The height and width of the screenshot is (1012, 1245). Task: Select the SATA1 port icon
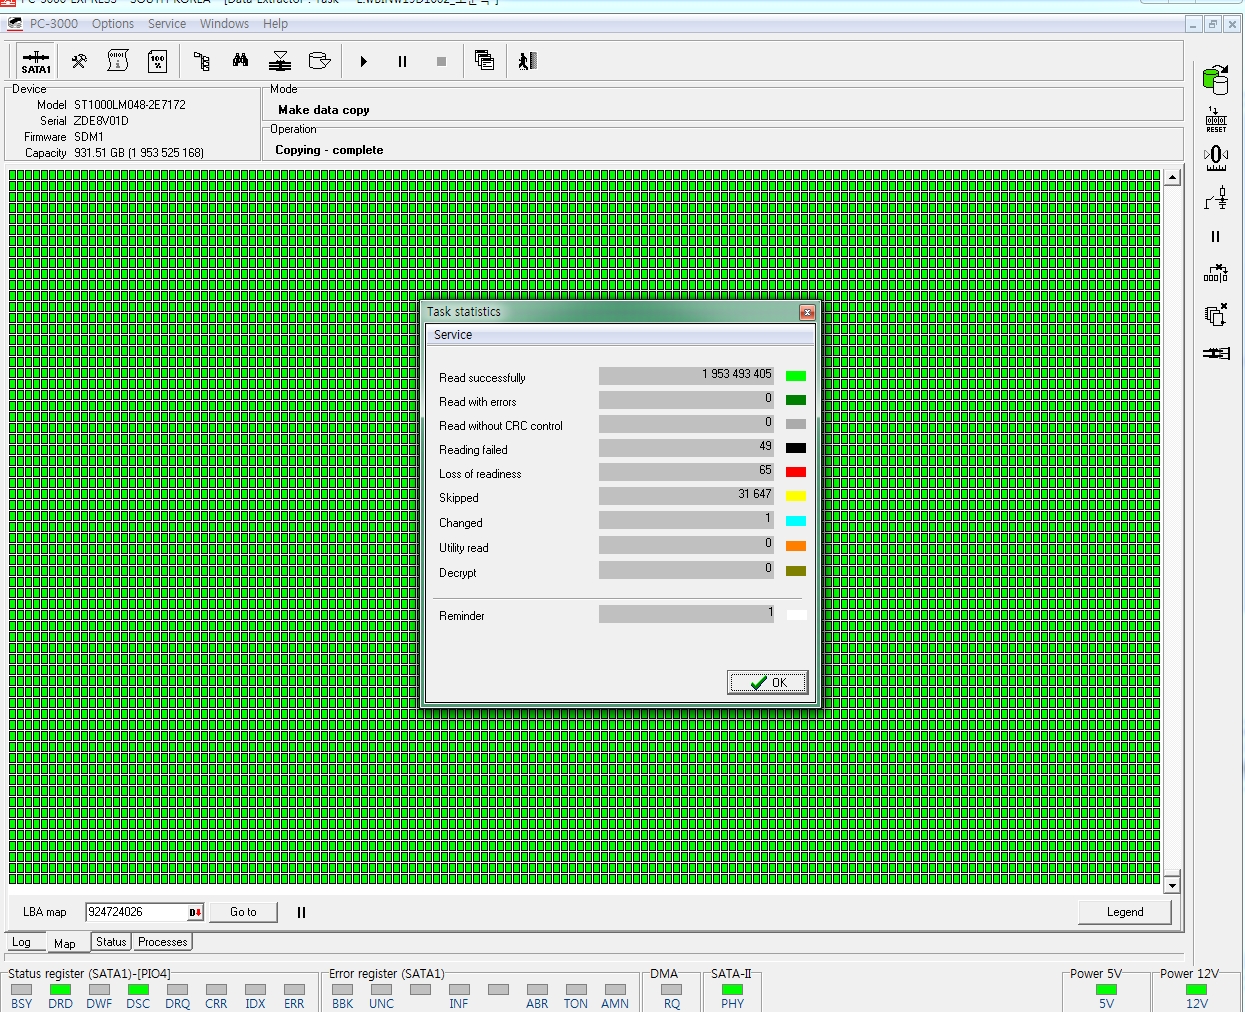(36, 62)
